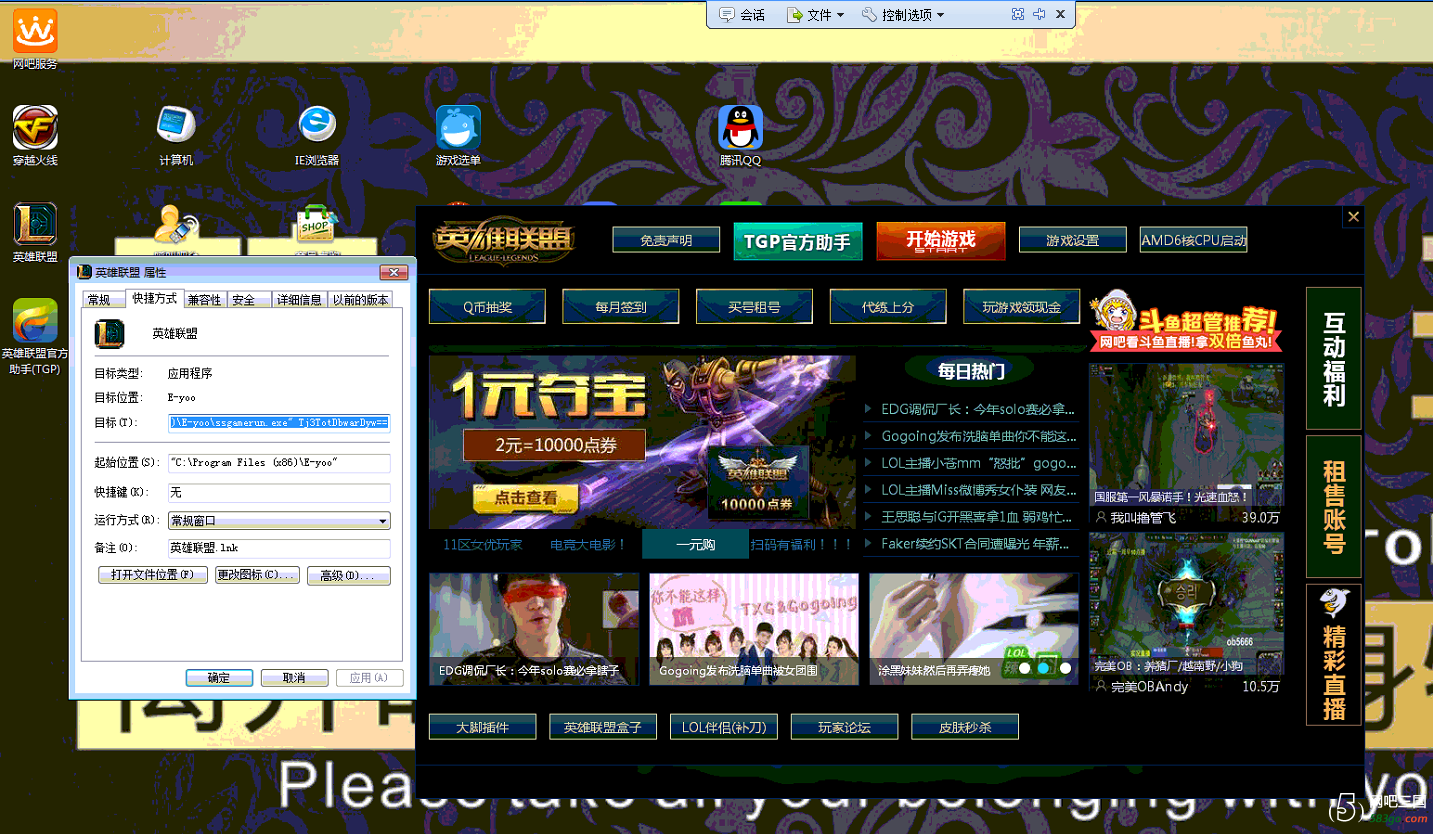Click the 互动福利 side tab
Image resolution: width=1433 pixels, height=834 pixels.
point(1334,359)
